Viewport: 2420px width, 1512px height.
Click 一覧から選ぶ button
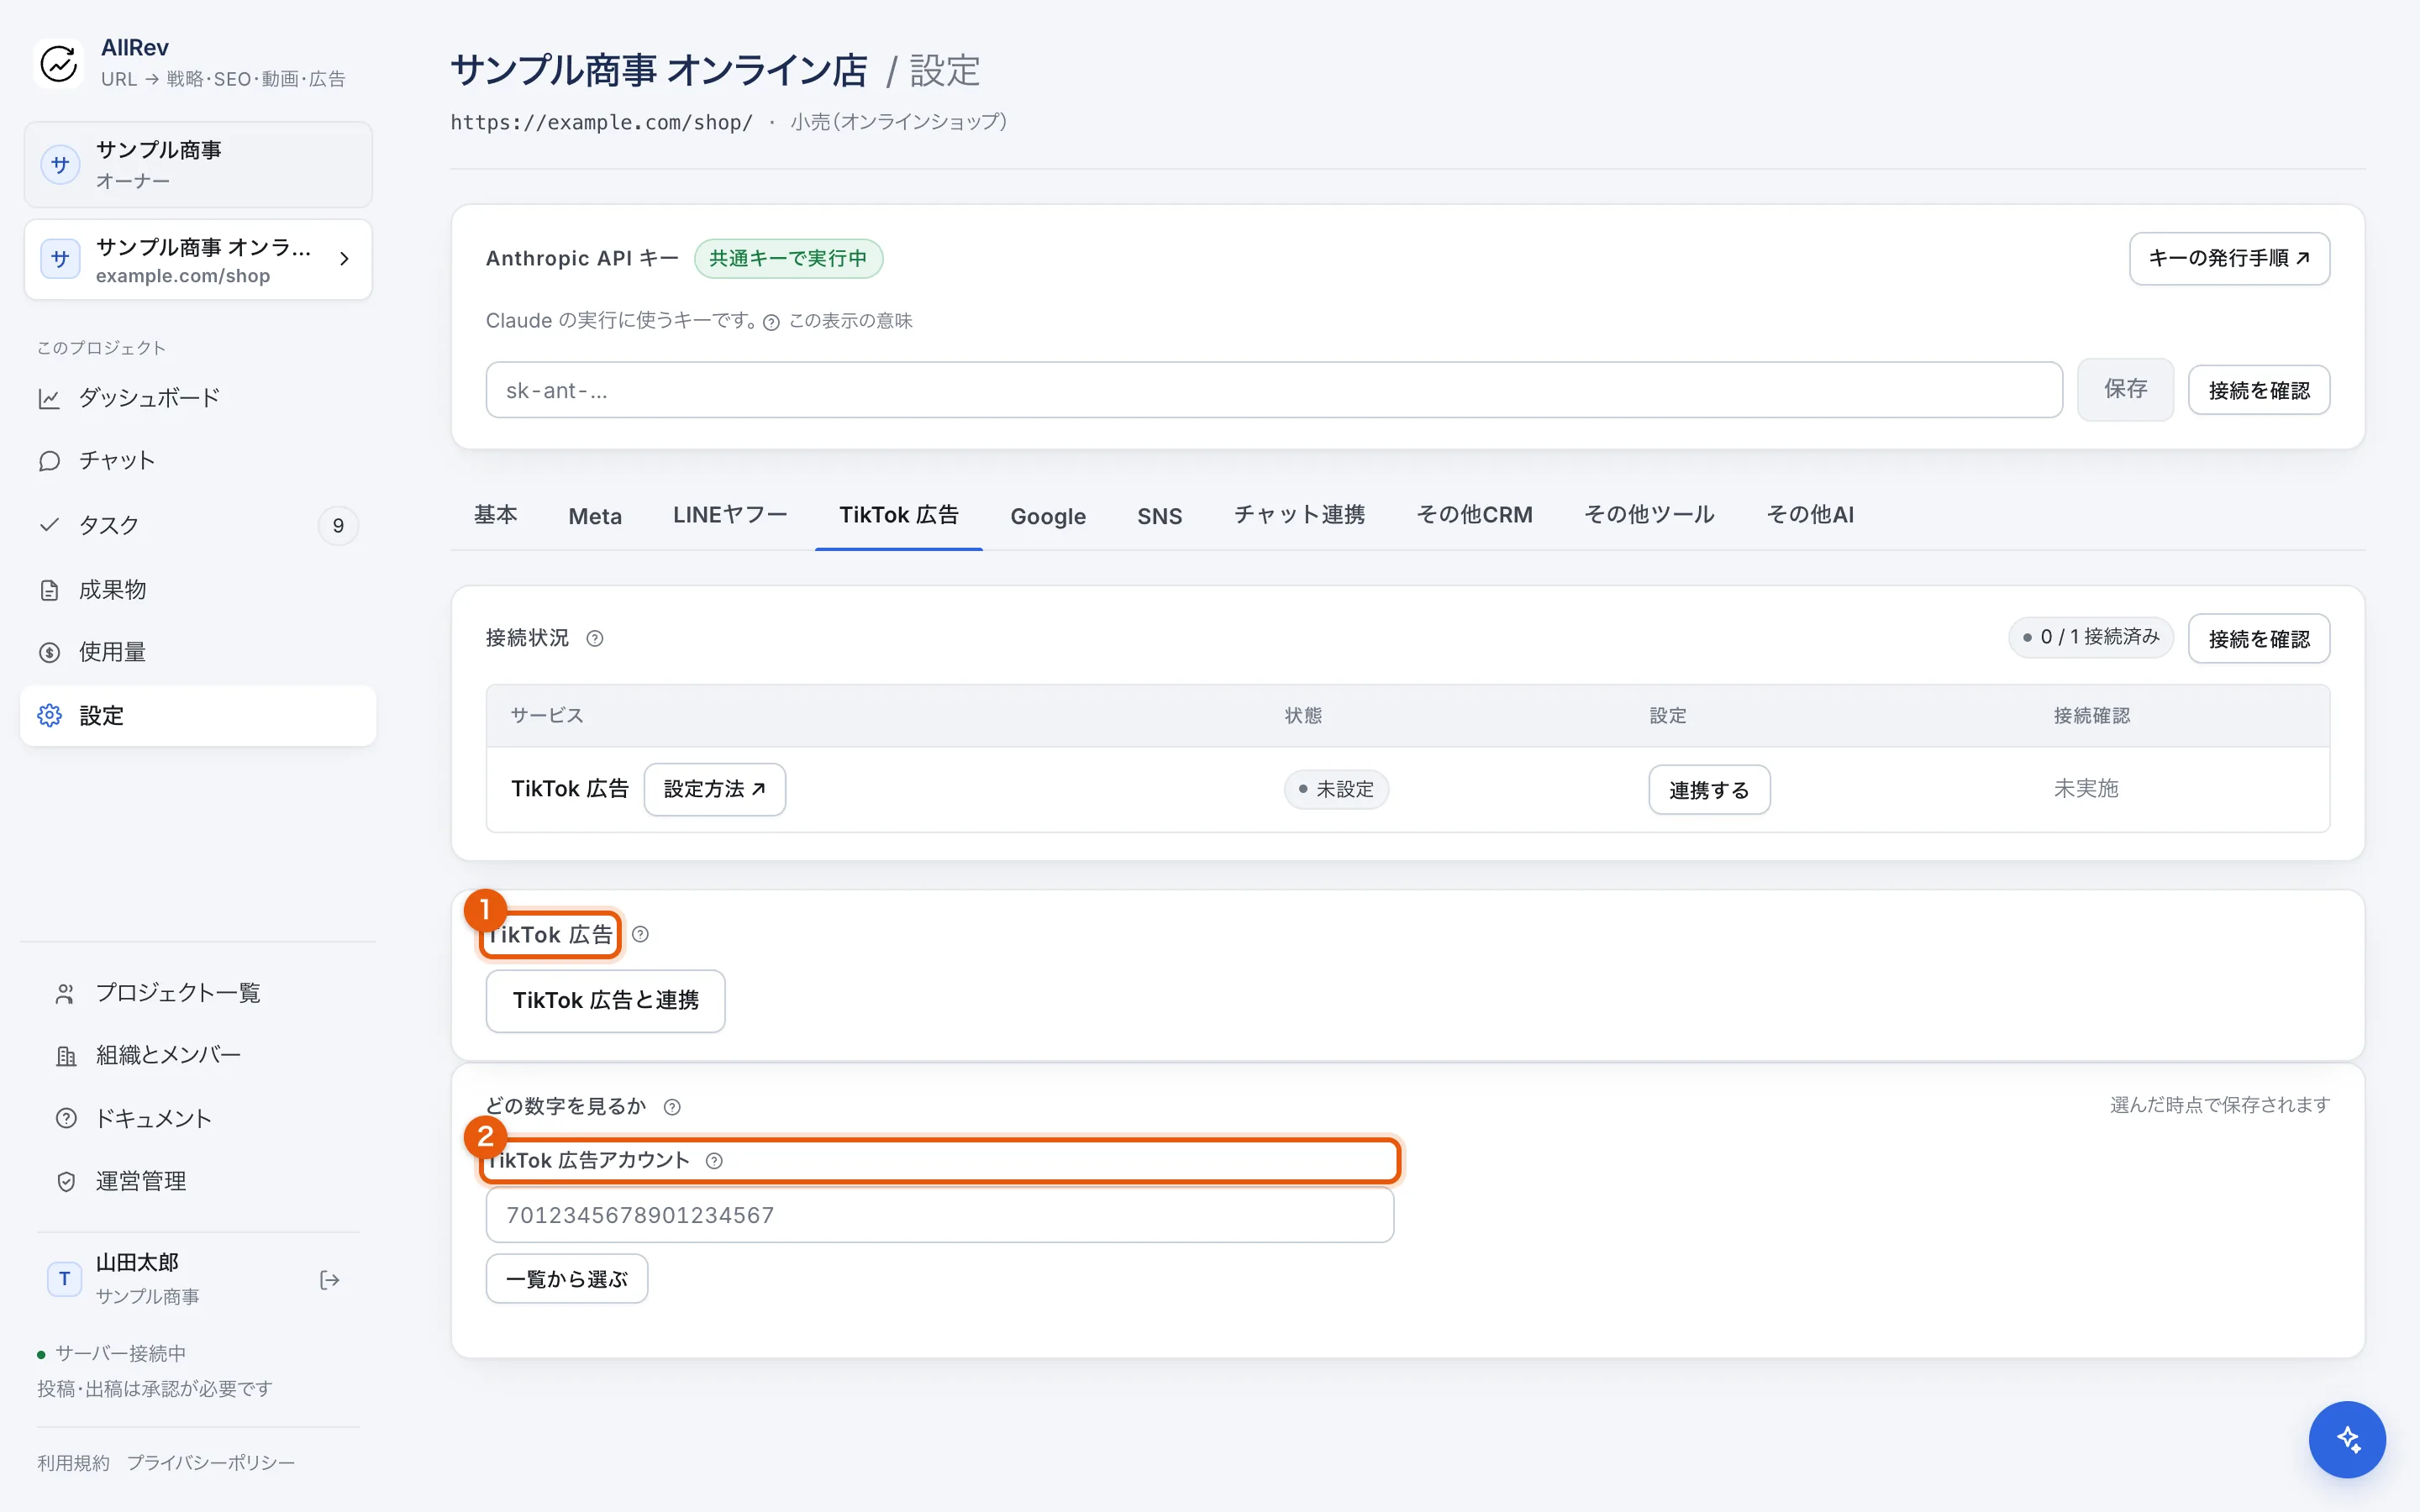click(x=567, y=1279)
